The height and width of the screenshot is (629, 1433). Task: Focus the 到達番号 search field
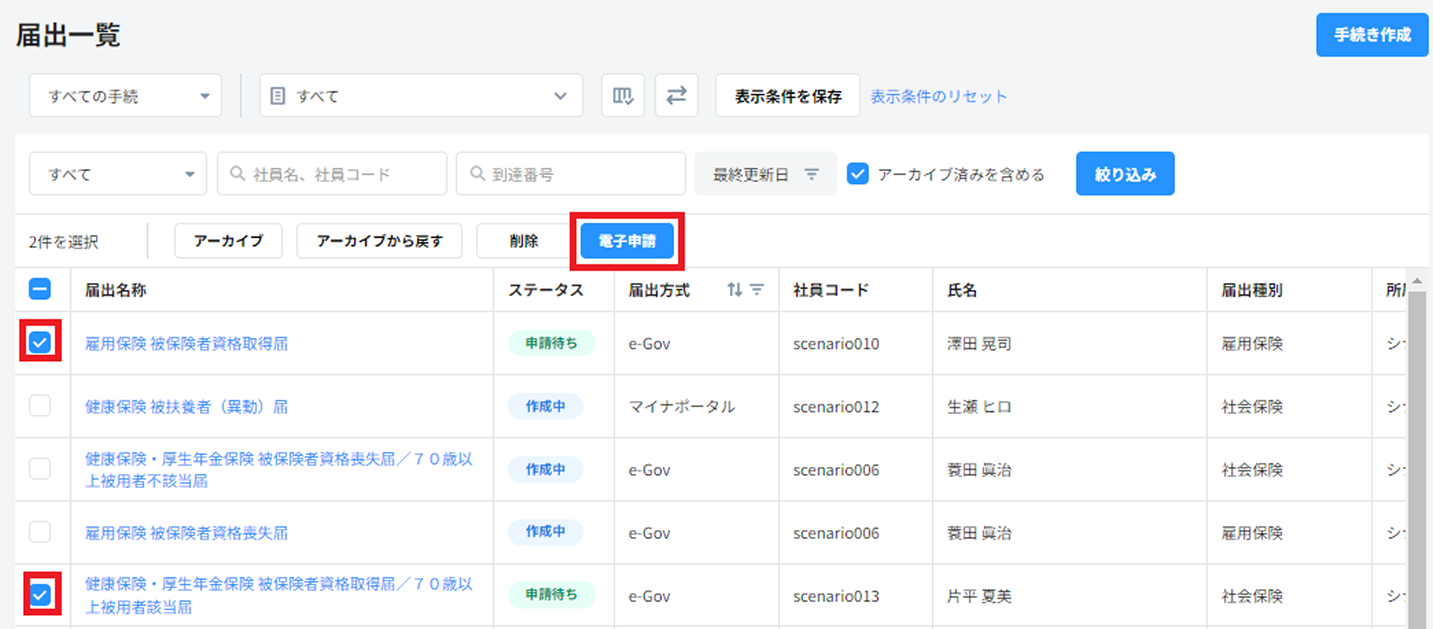click(571, 174)
